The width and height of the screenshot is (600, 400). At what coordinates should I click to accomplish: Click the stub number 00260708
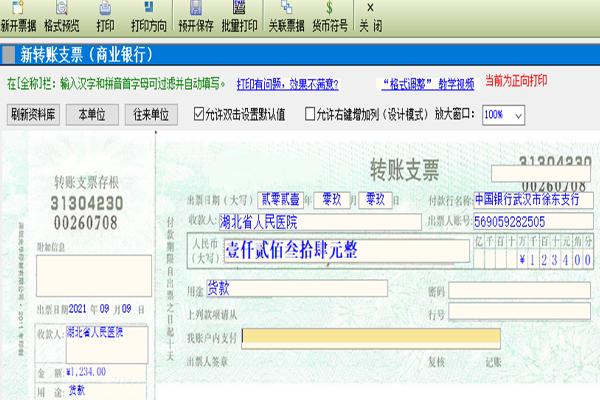click(x=86, y=223)
